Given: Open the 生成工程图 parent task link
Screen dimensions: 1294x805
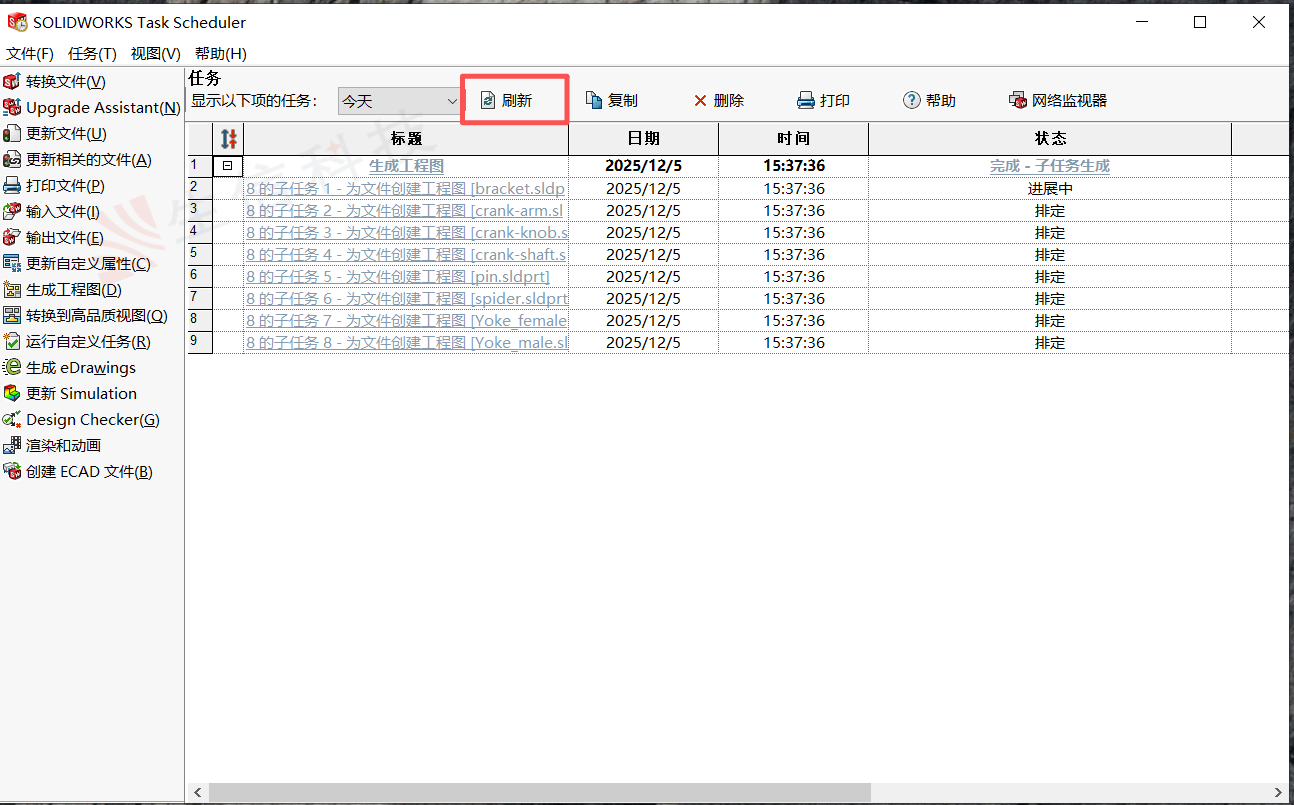Looking at the screenshot, I should 406,166.
